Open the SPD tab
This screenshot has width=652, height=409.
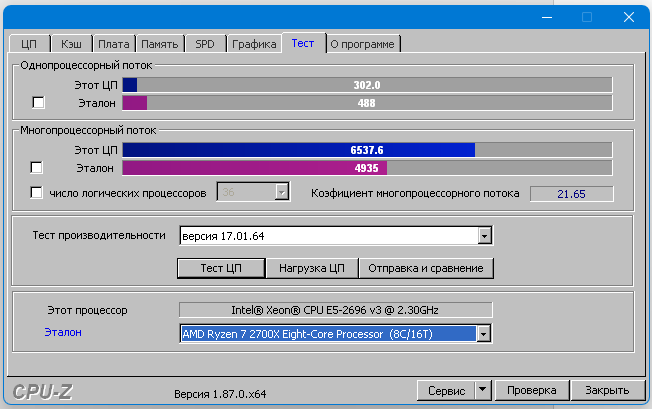coord(205,44)
